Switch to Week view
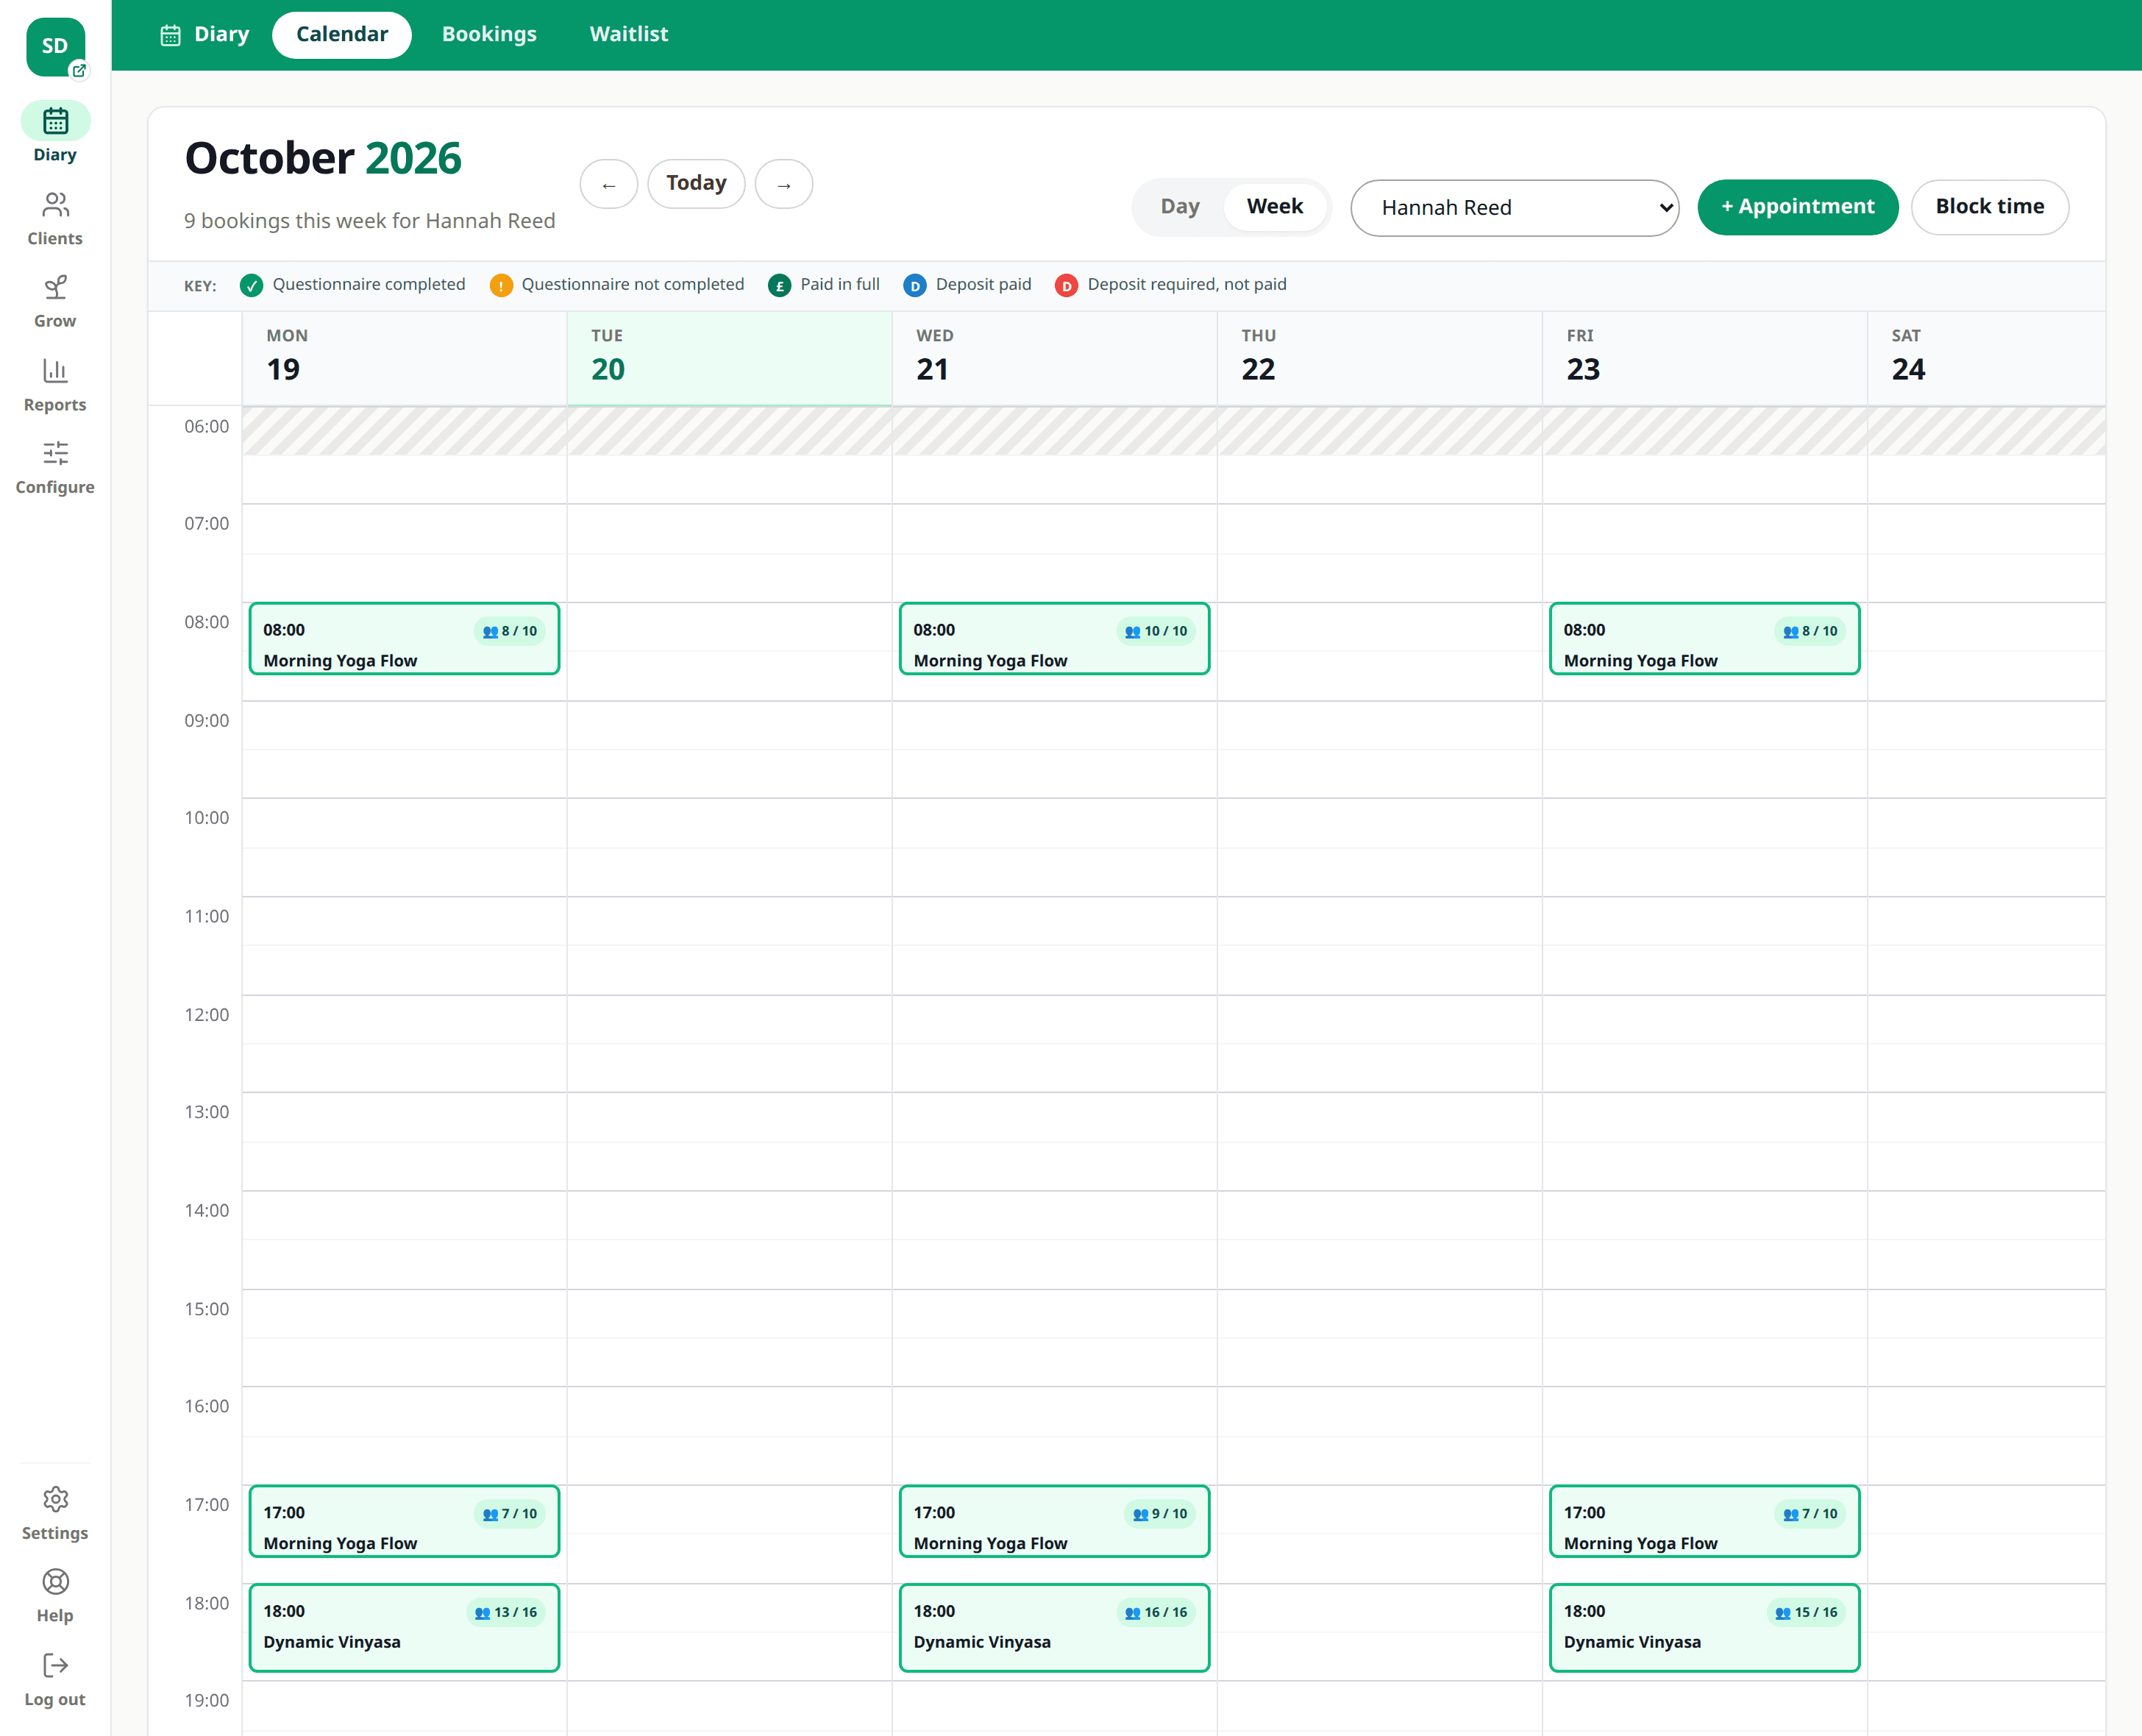 pos(1274,207)
